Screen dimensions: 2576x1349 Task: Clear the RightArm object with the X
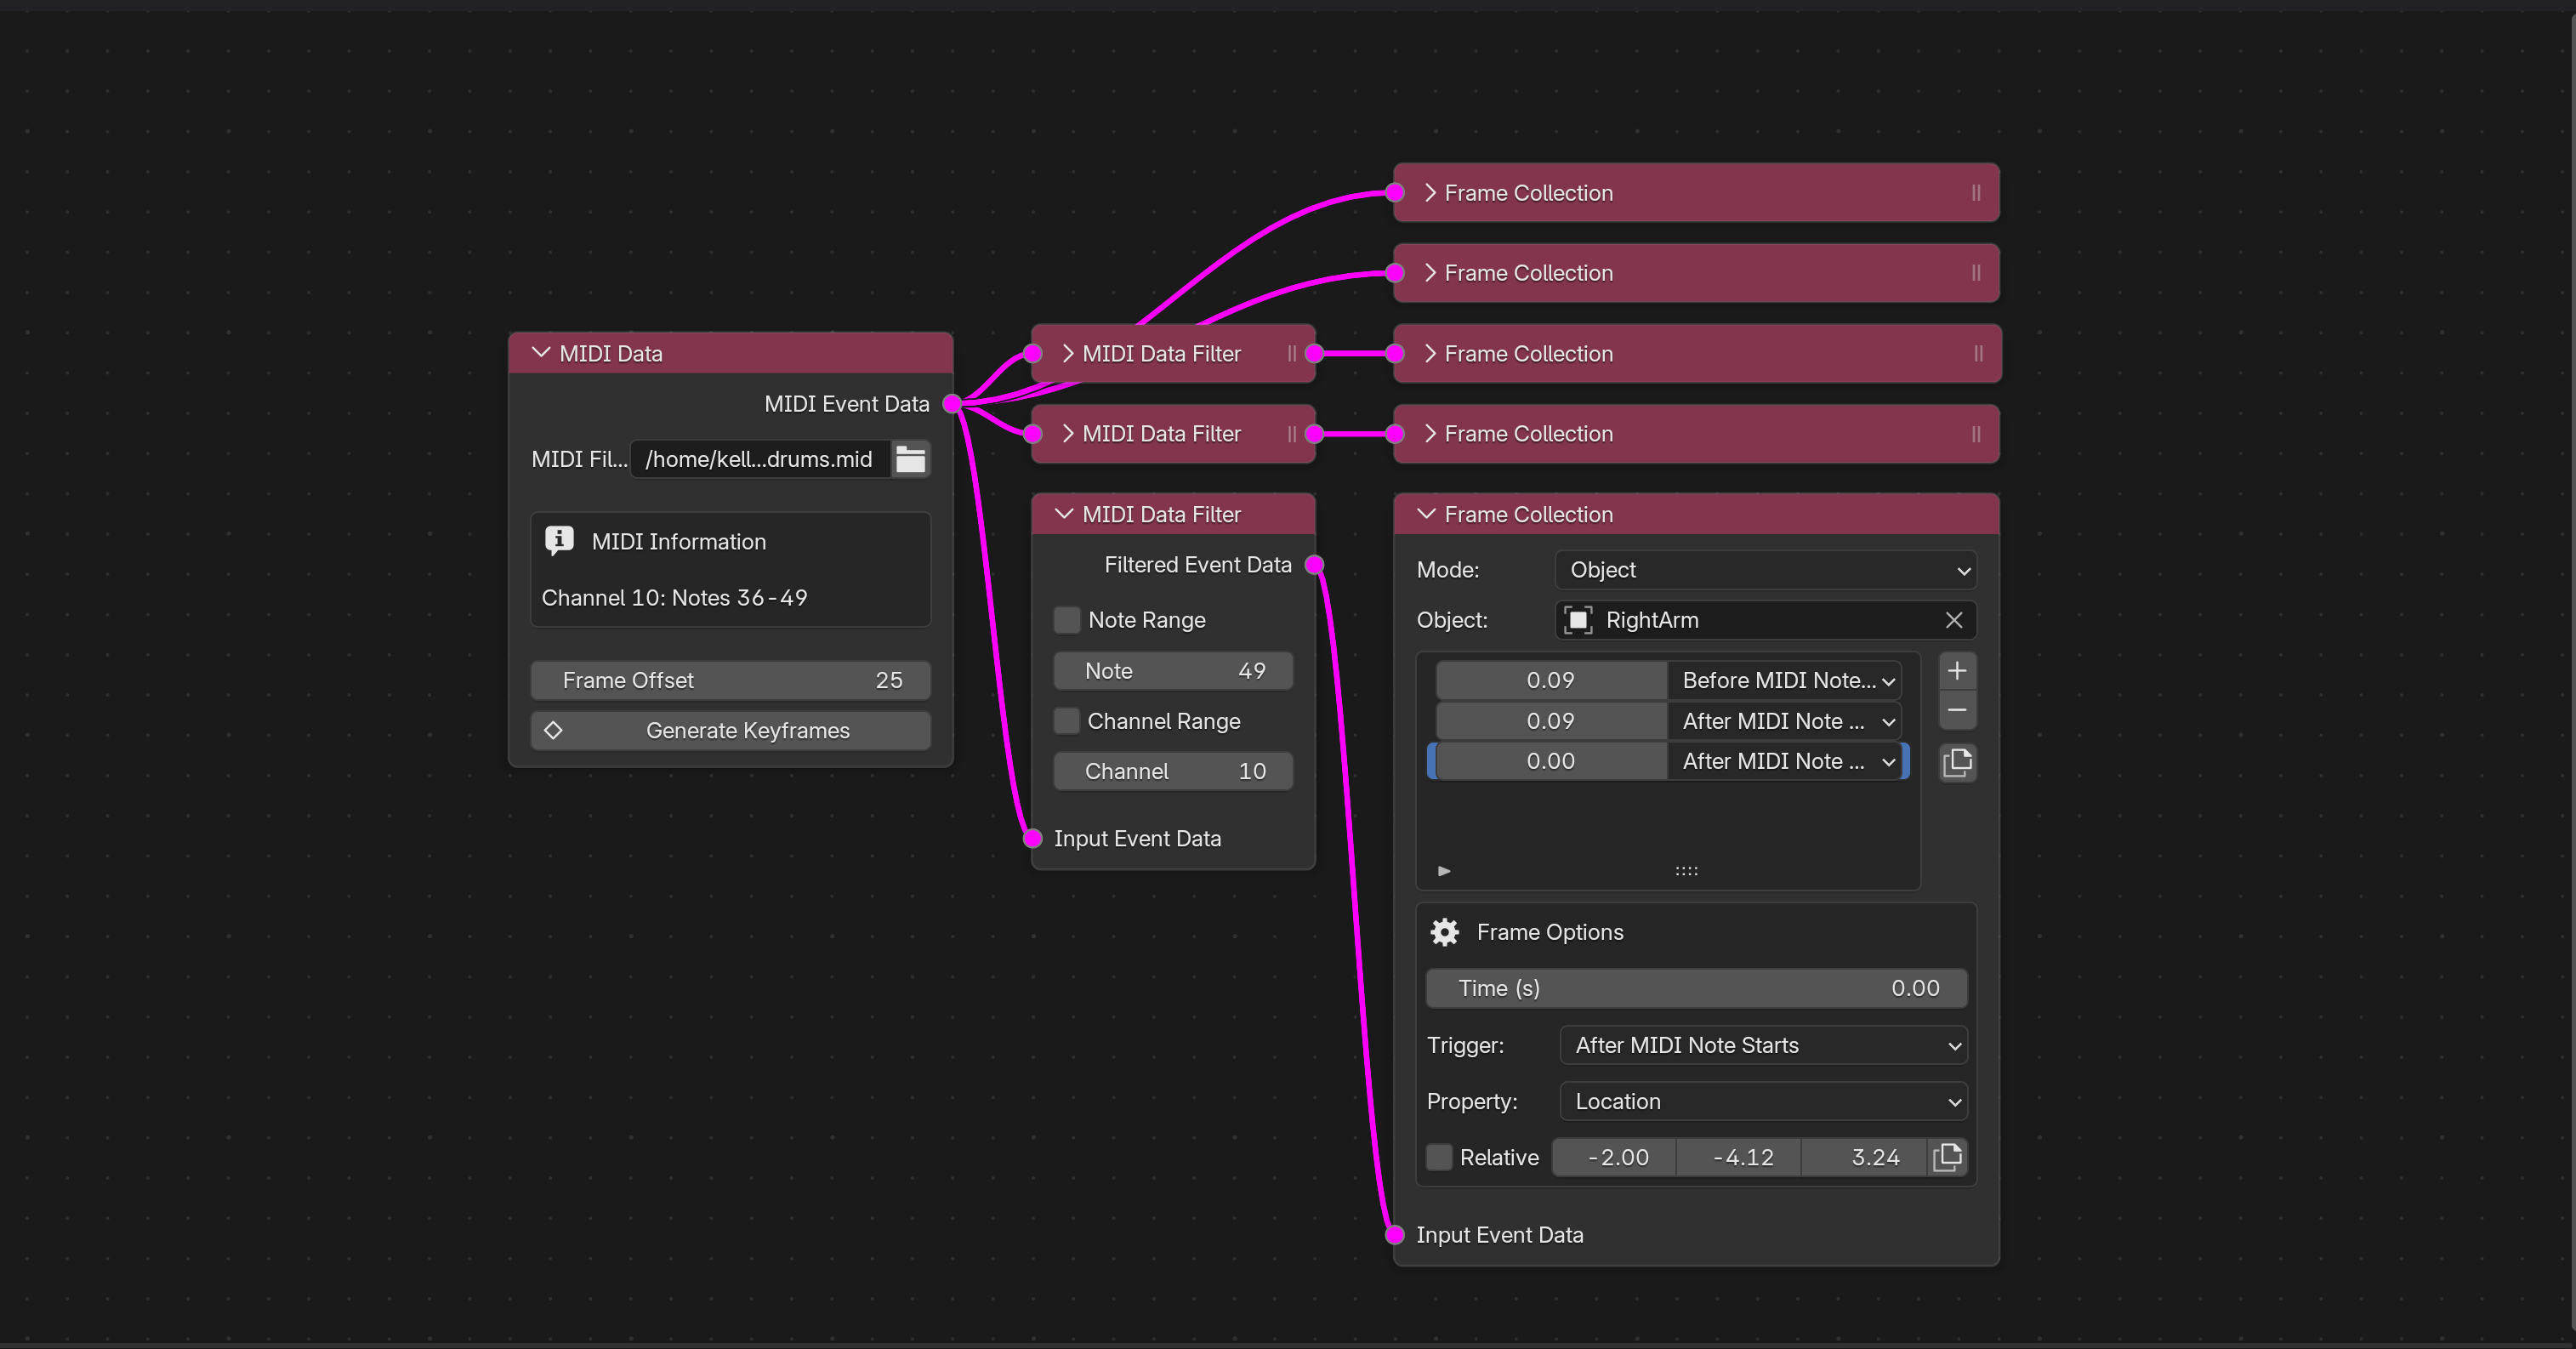click(1954, 620)
